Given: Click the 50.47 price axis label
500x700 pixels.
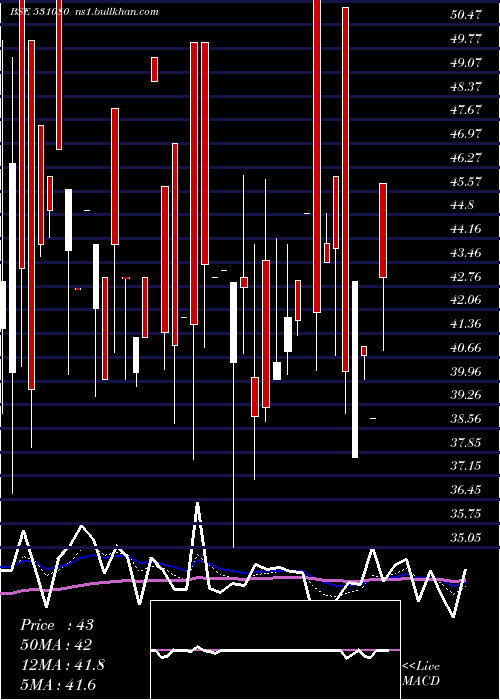Looking at the screenshot, I should pyautogui.click(x=466, y=15).
